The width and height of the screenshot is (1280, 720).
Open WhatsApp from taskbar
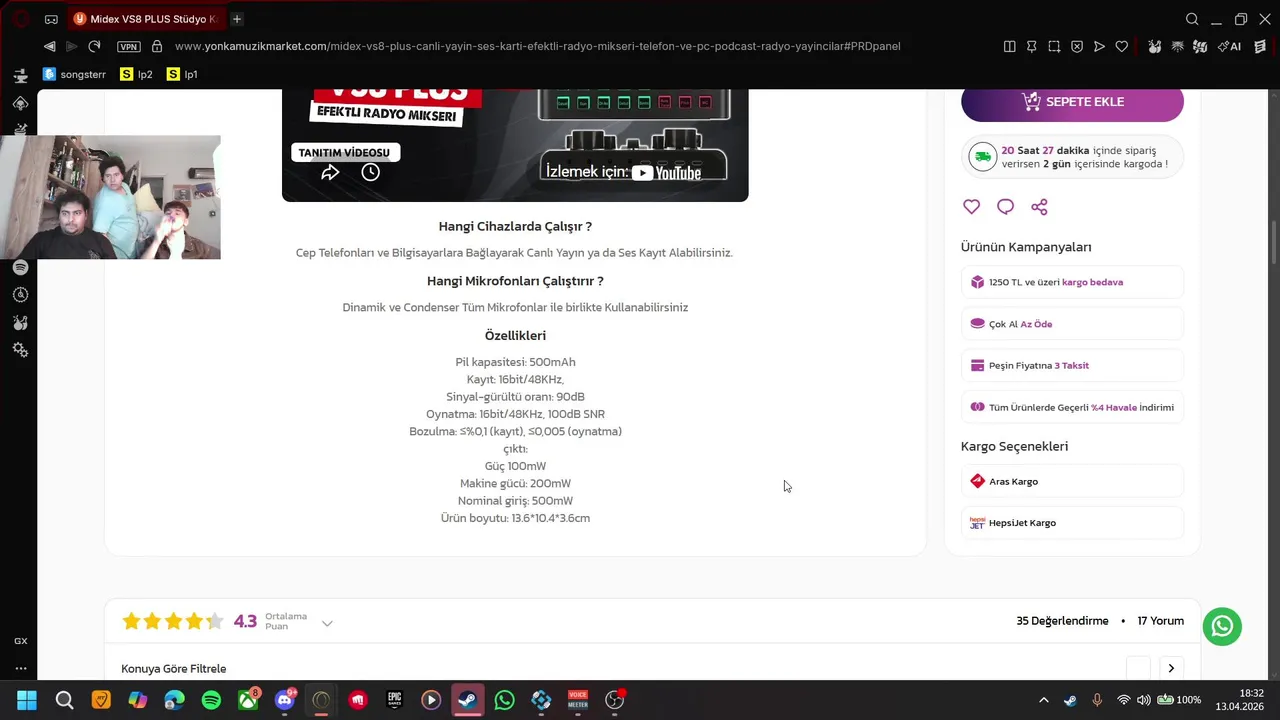[x=504, y=700]
